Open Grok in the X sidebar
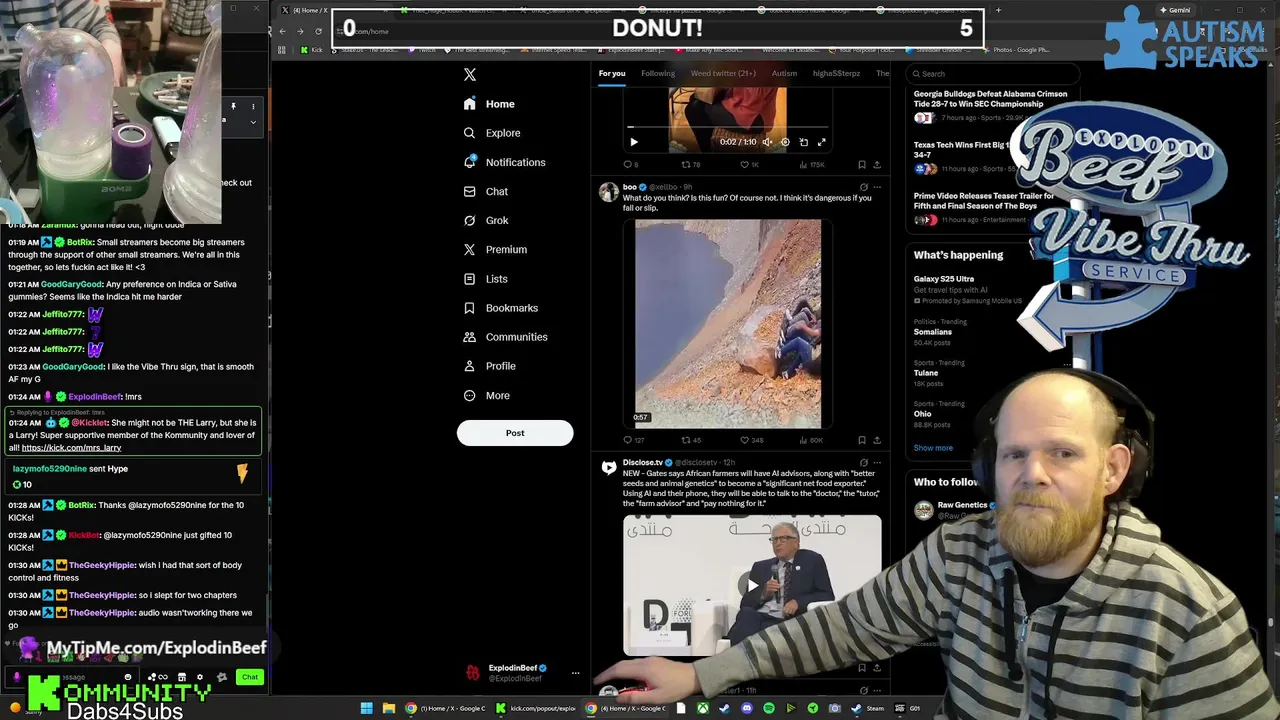The width and height of the screenshot is (1280, 720). click(x=486, y=220)
